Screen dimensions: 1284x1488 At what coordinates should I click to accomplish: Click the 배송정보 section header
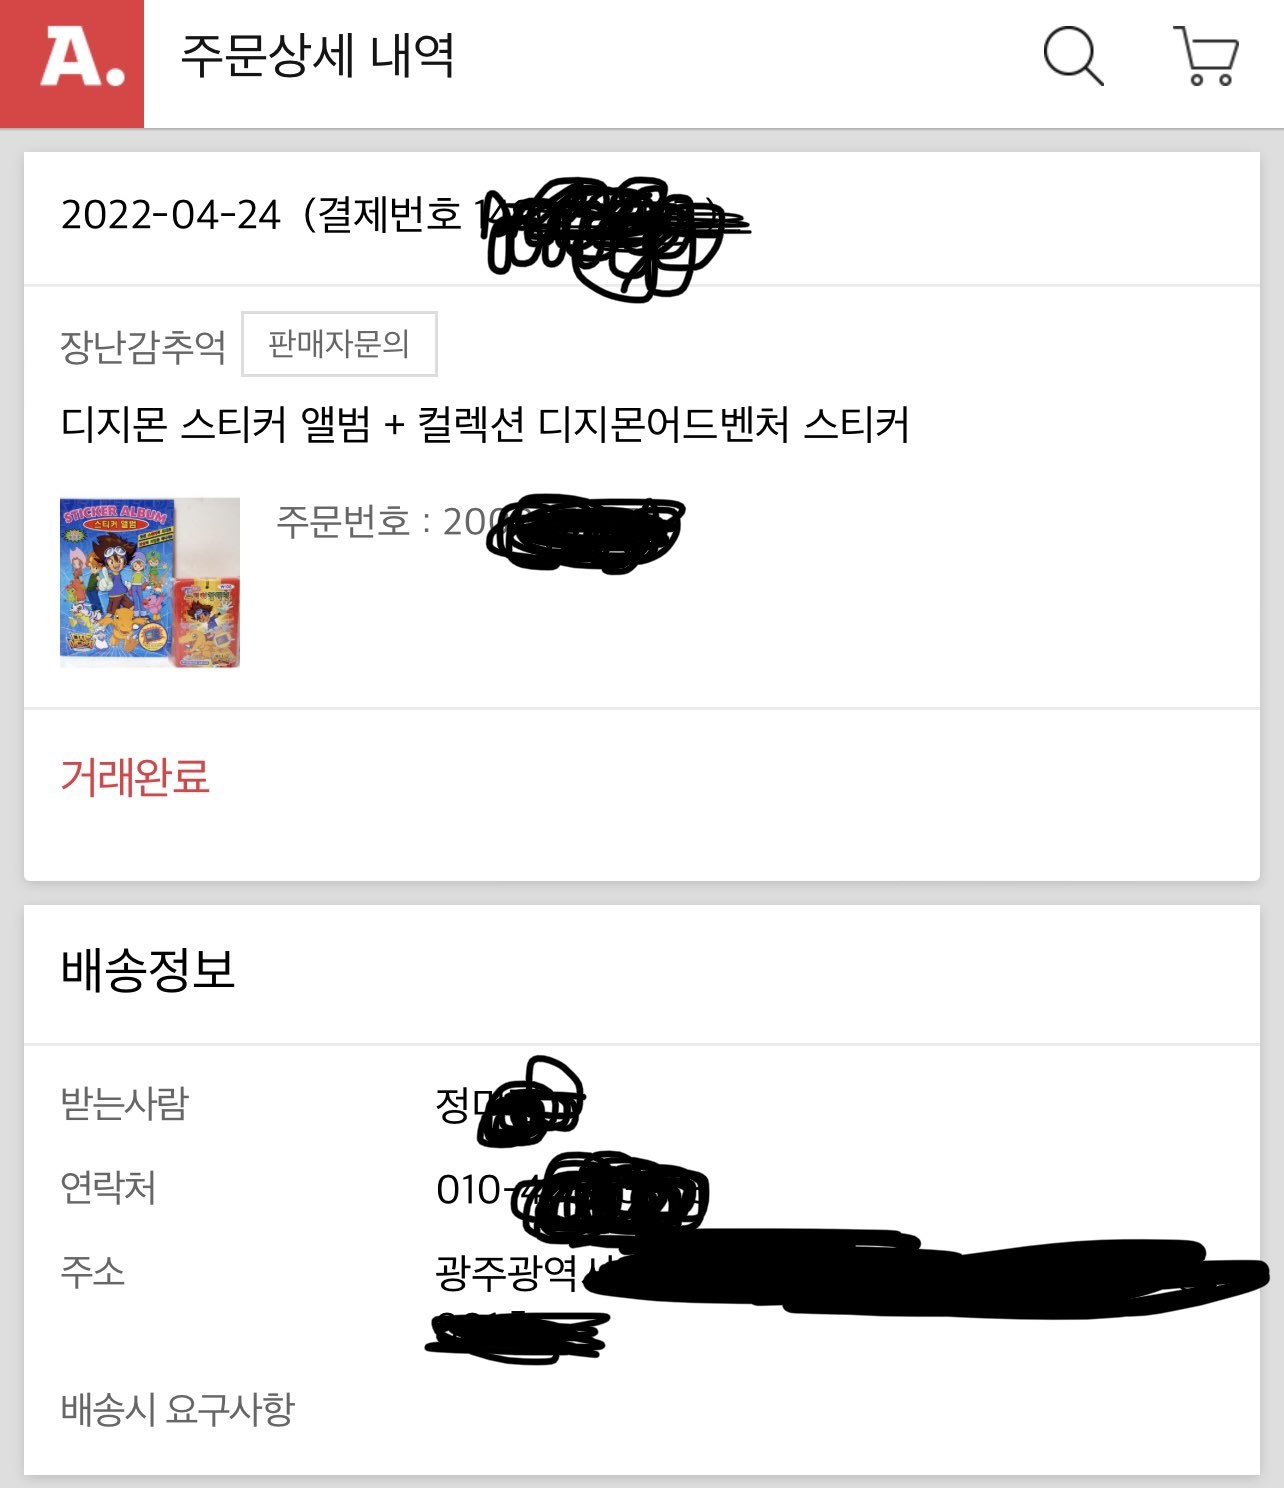click(148, 969)
